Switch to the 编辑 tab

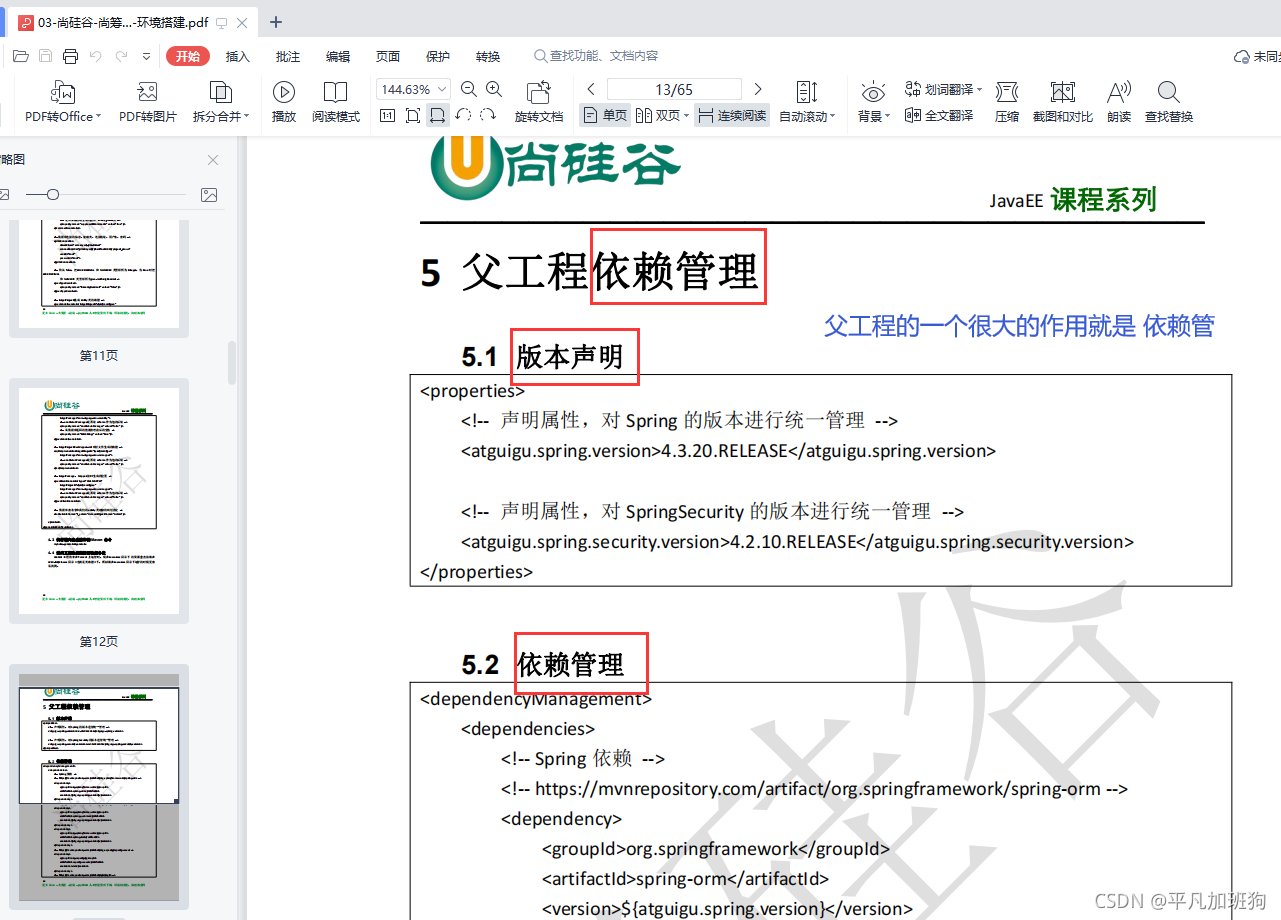click(x=338, y=56)
